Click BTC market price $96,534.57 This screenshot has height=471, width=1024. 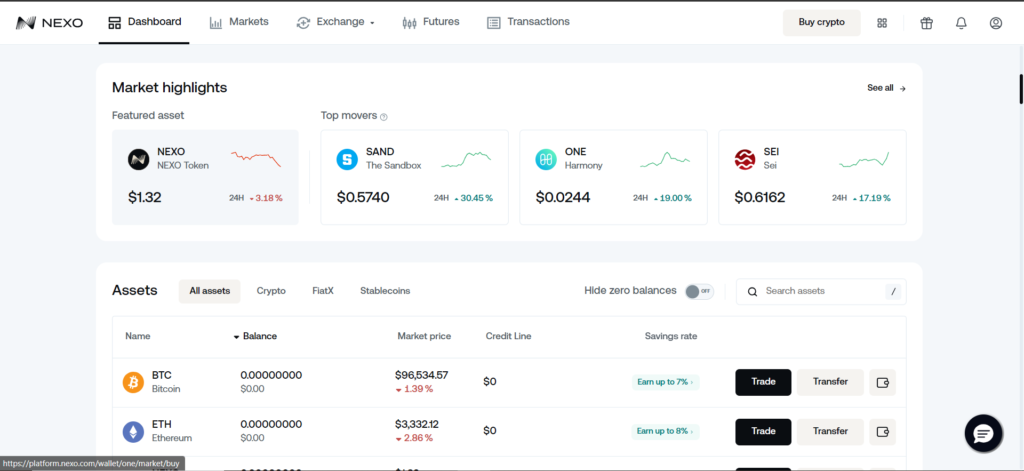pyautogui.click(x=421, y=376)
